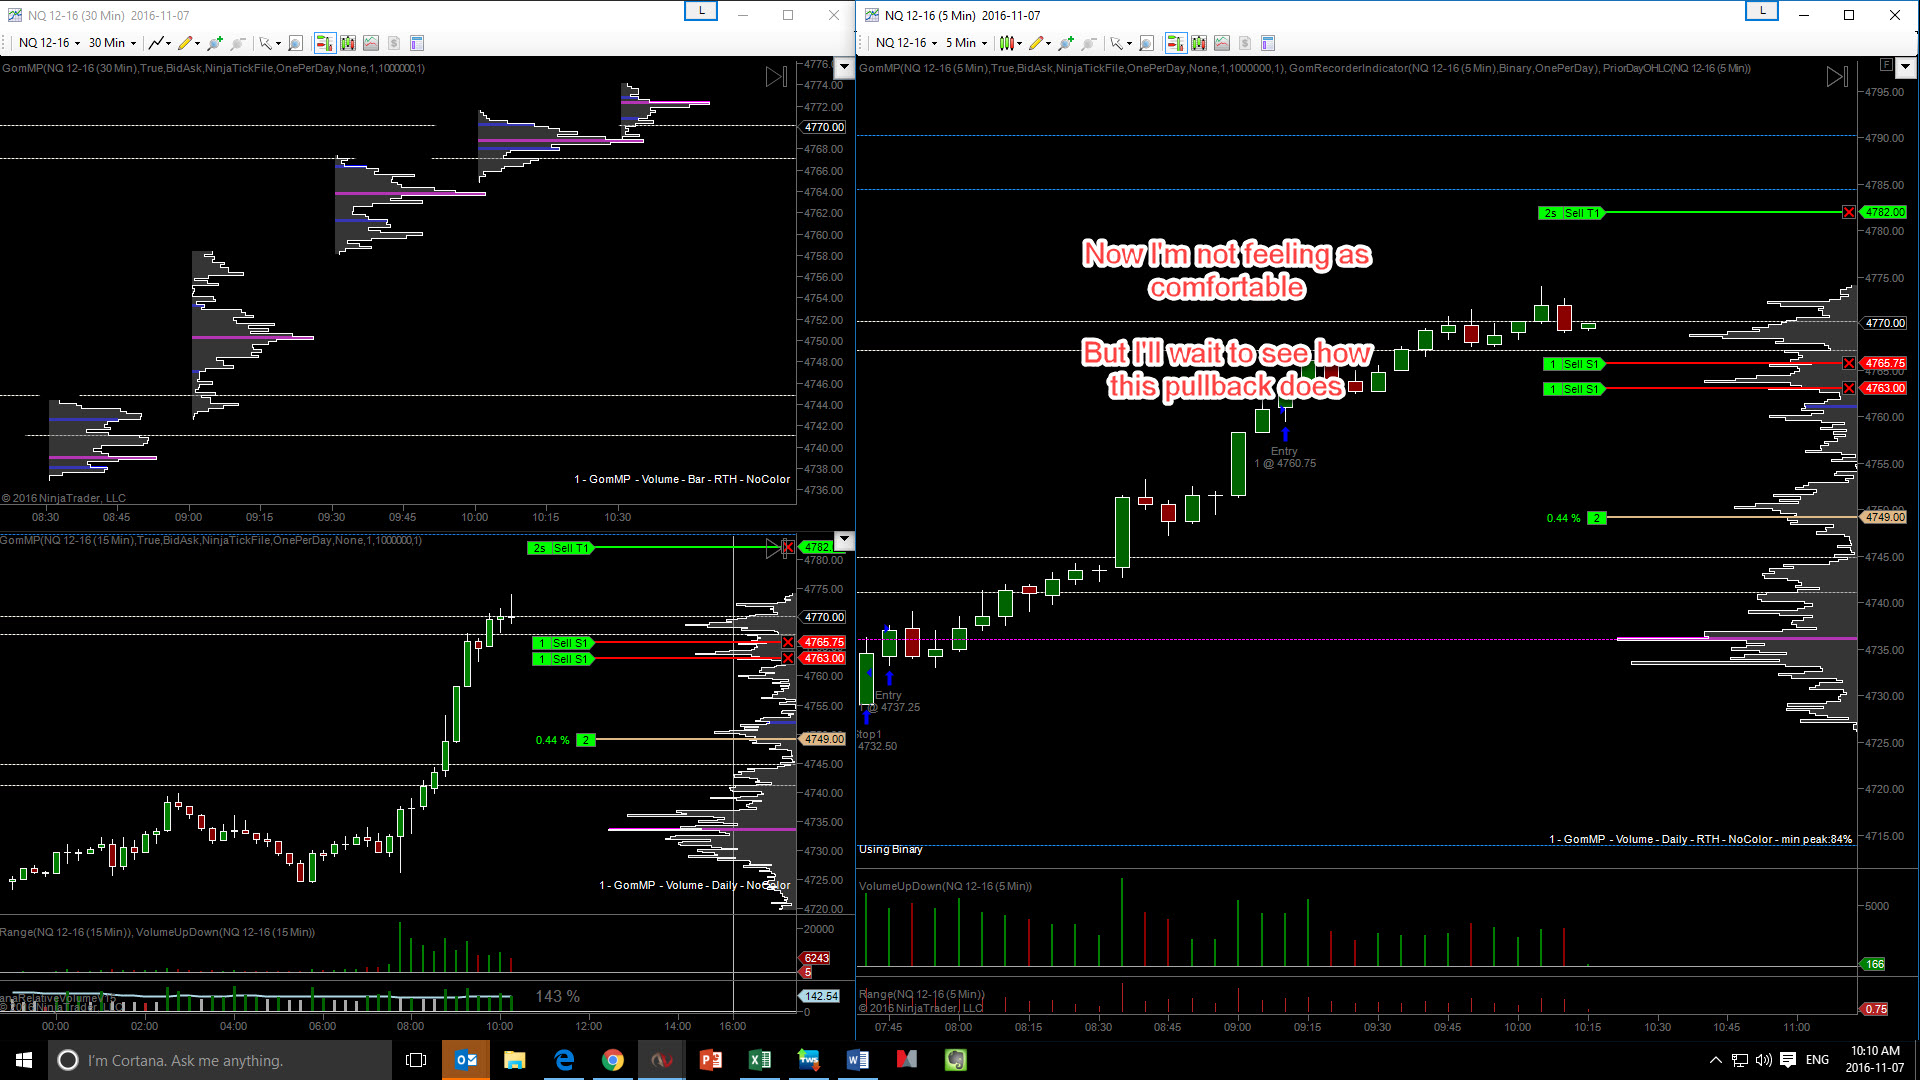
Task: Click the magnifier zoom frame icon in the 5 Min window
Action: pos(1147,43)
